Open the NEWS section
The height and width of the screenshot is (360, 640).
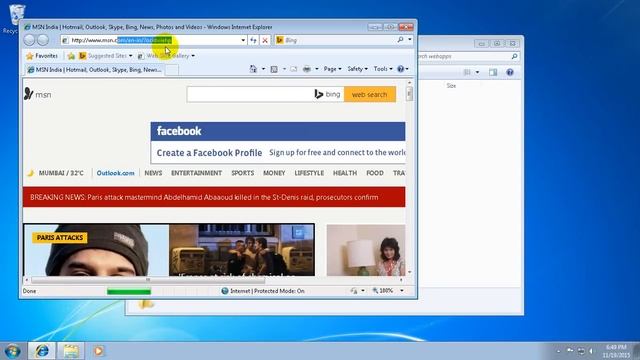[x=153, y=173]
